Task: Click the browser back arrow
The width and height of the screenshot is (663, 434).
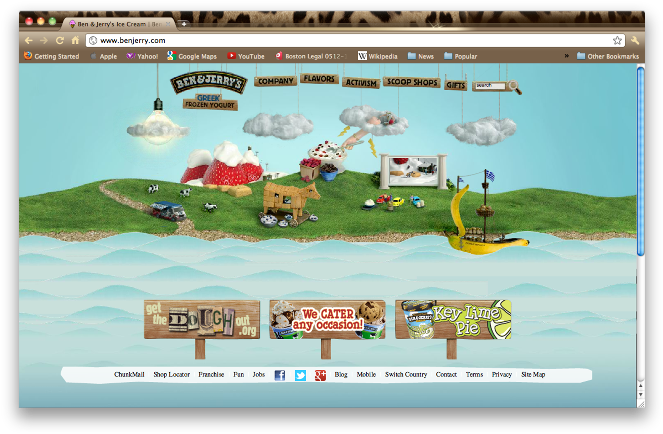Action: pos(29,41)
